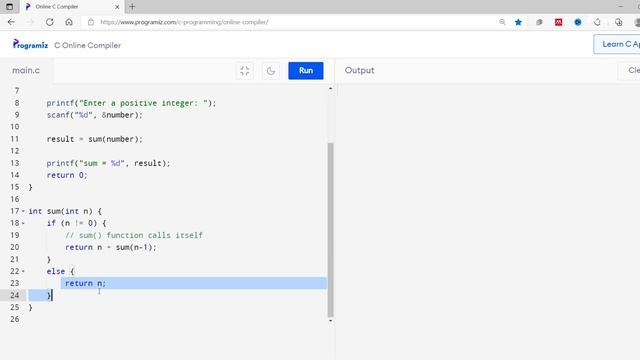
Task: Open blue circular extension icon
Action: click(x=578, y=22)
